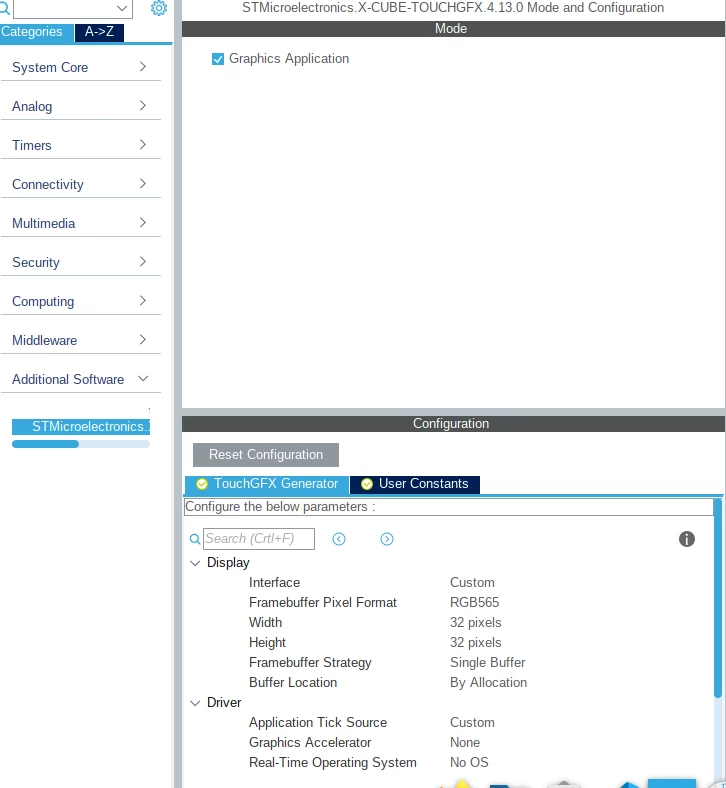Expand the Analog category

81,107
